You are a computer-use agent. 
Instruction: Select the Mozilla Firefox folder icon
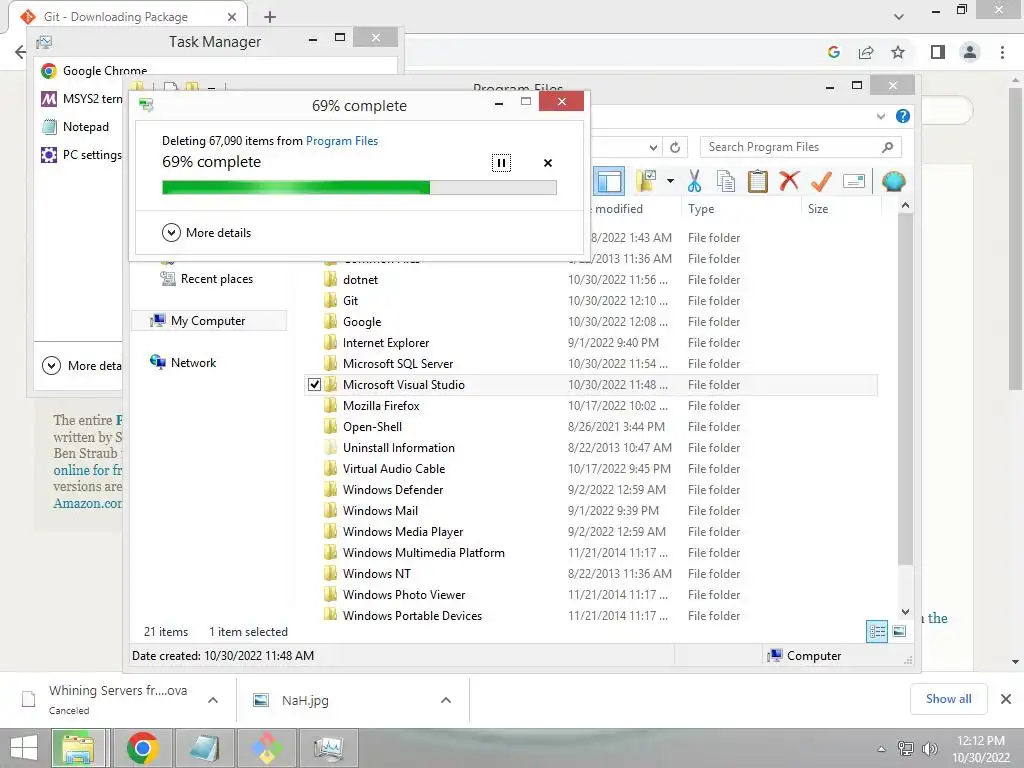(331, 406)
